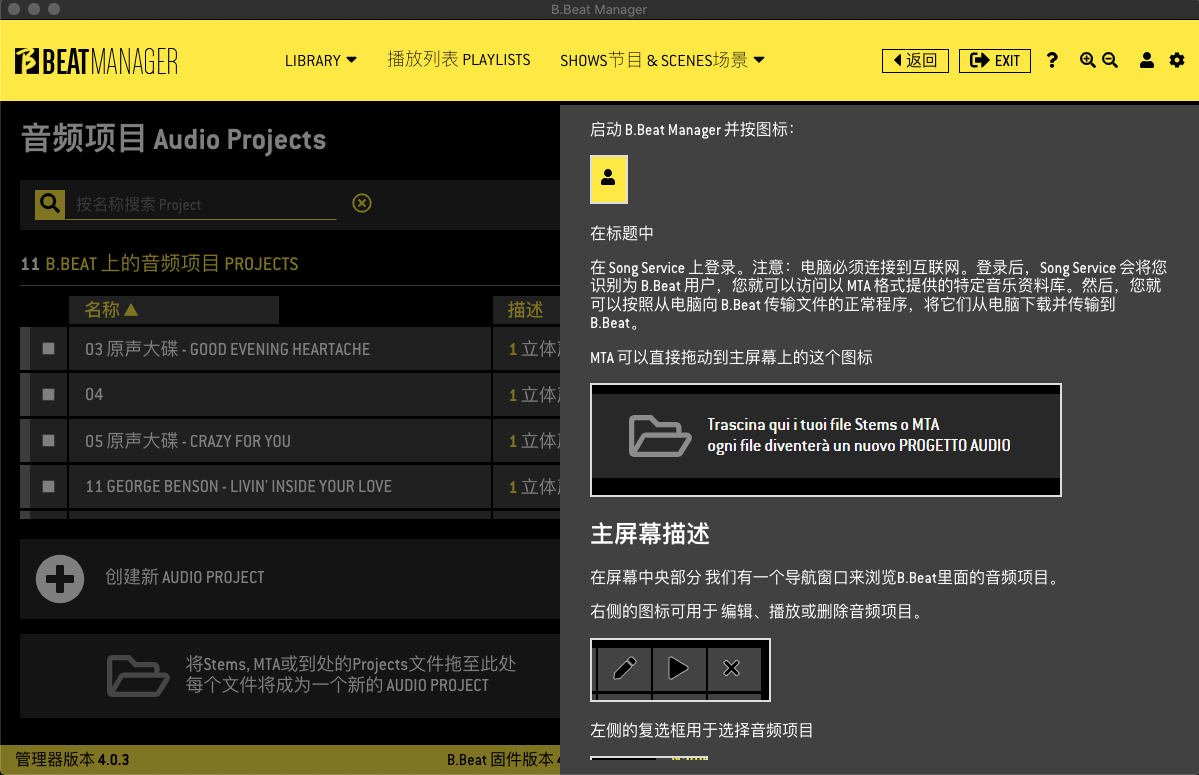Click the B.Beat Manager logo
1199x775 pixels.
coord(96,61)
